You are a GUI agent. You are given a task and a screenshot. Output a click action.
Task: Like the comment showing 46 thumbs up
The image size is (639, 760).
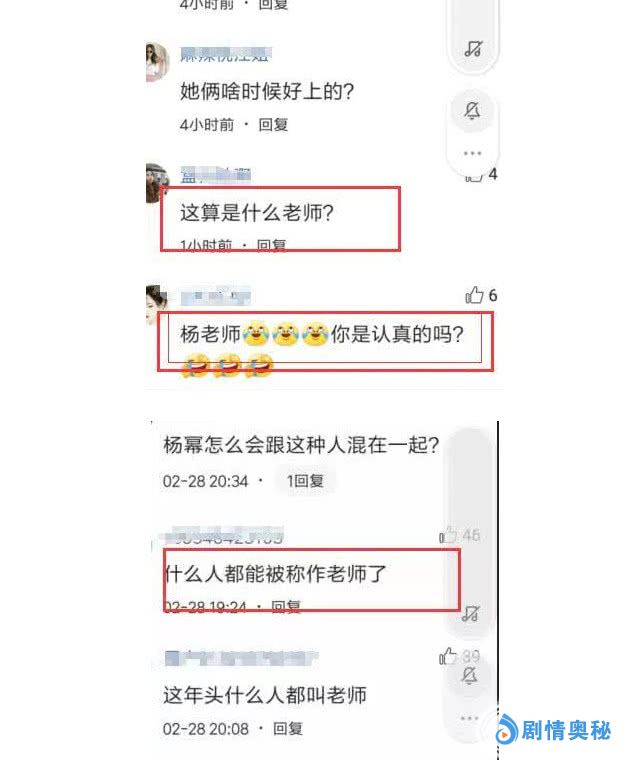click(x=448, y=535)
